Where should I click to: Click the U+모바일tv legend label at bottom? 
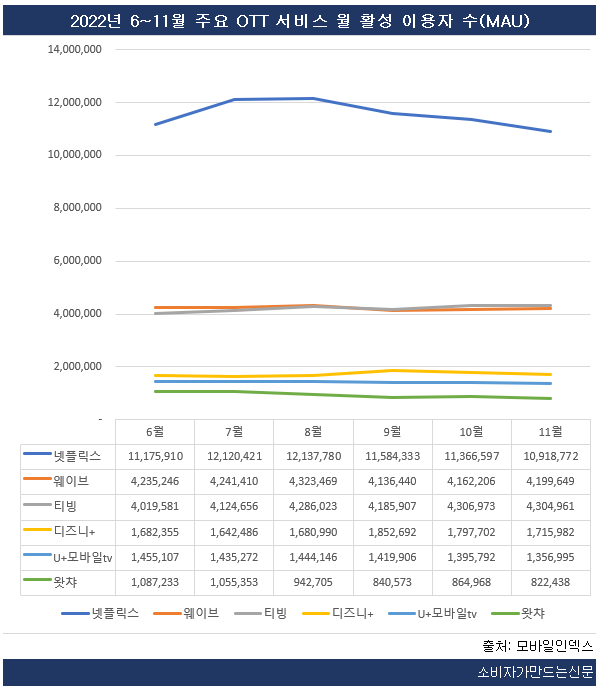coord(447,613)
